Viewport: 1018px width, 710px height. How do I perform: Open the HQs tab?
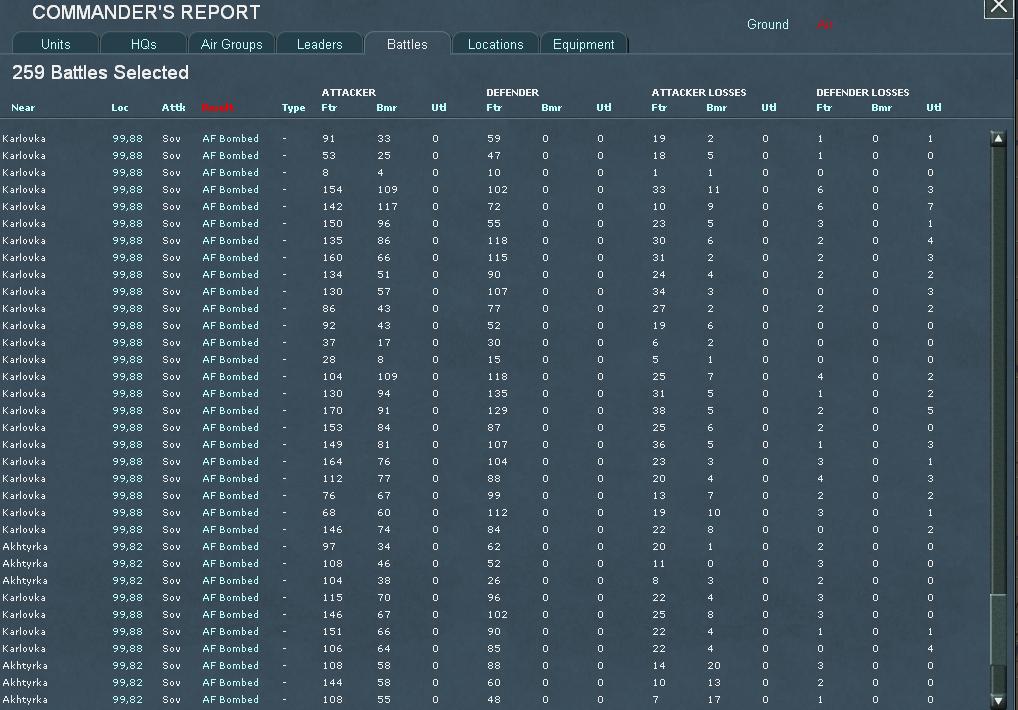[143, 43]
